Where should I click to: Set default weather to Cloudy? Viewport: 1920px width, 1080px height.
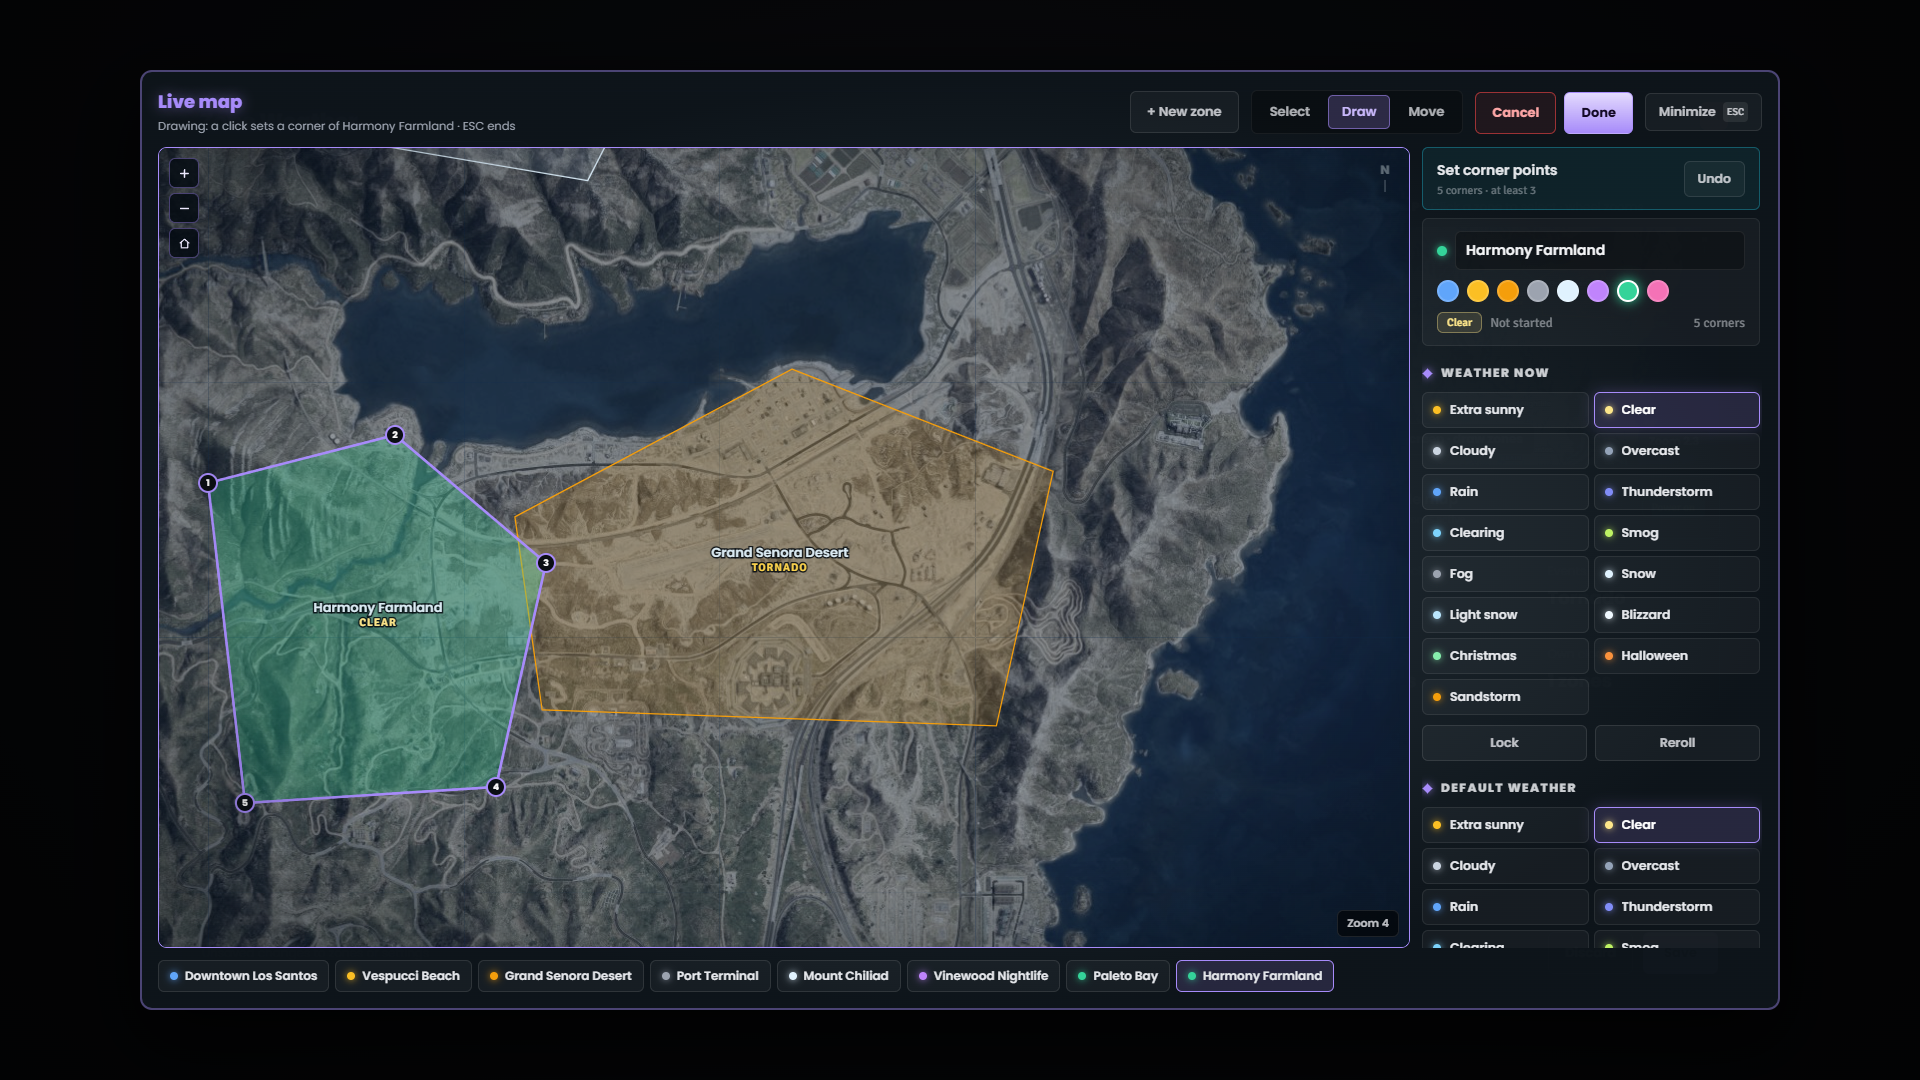click(1505, 866)
